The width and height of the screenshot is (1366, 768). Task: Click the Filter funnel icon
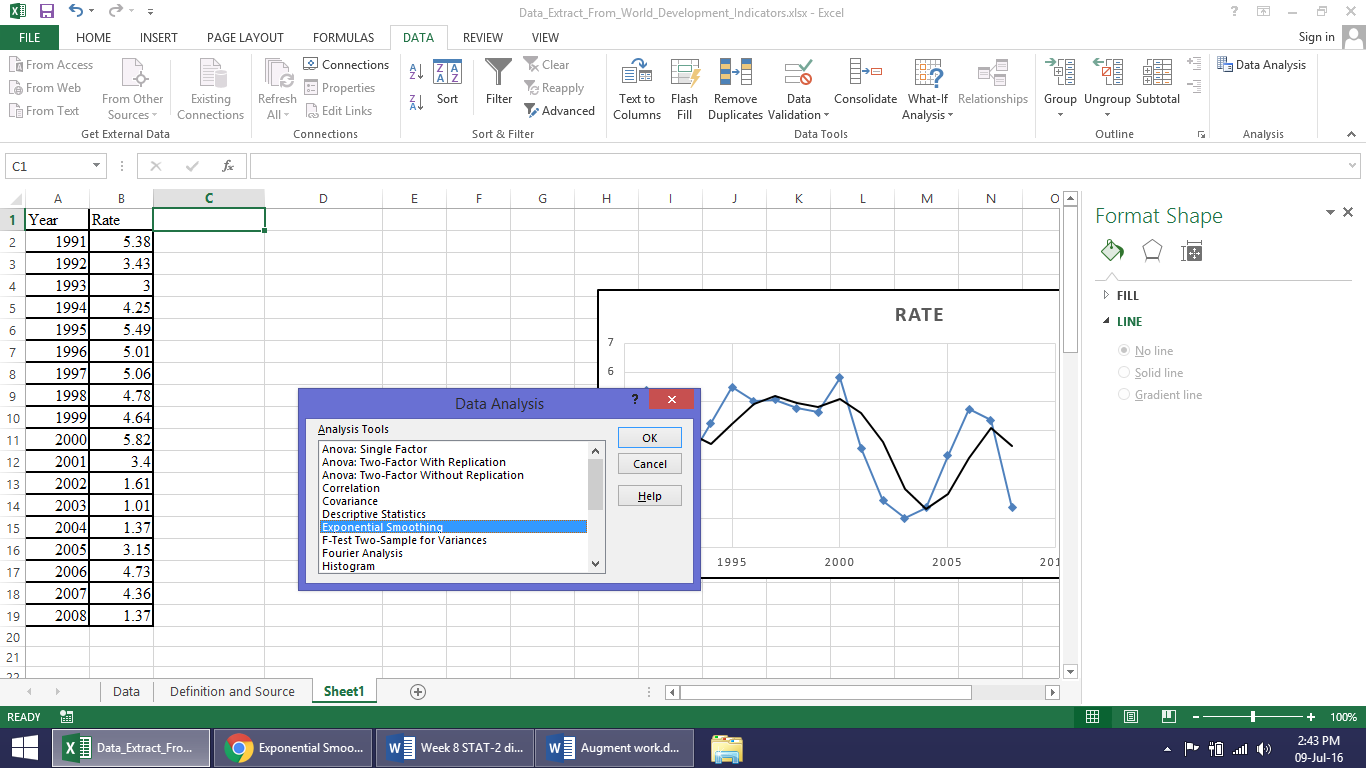[x=498, y=74]
